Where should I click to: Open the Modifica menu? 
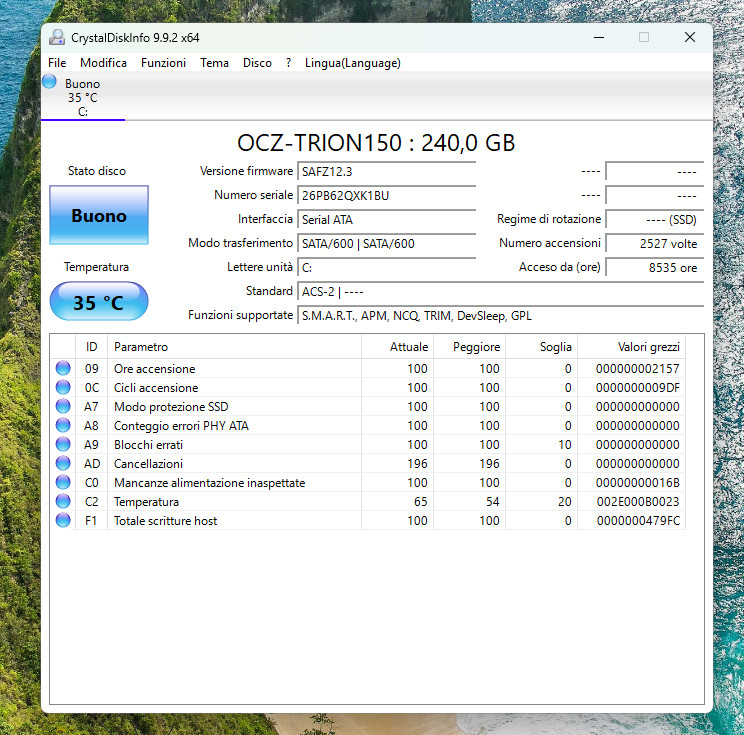pyautogui.click(x=103, y=63)
